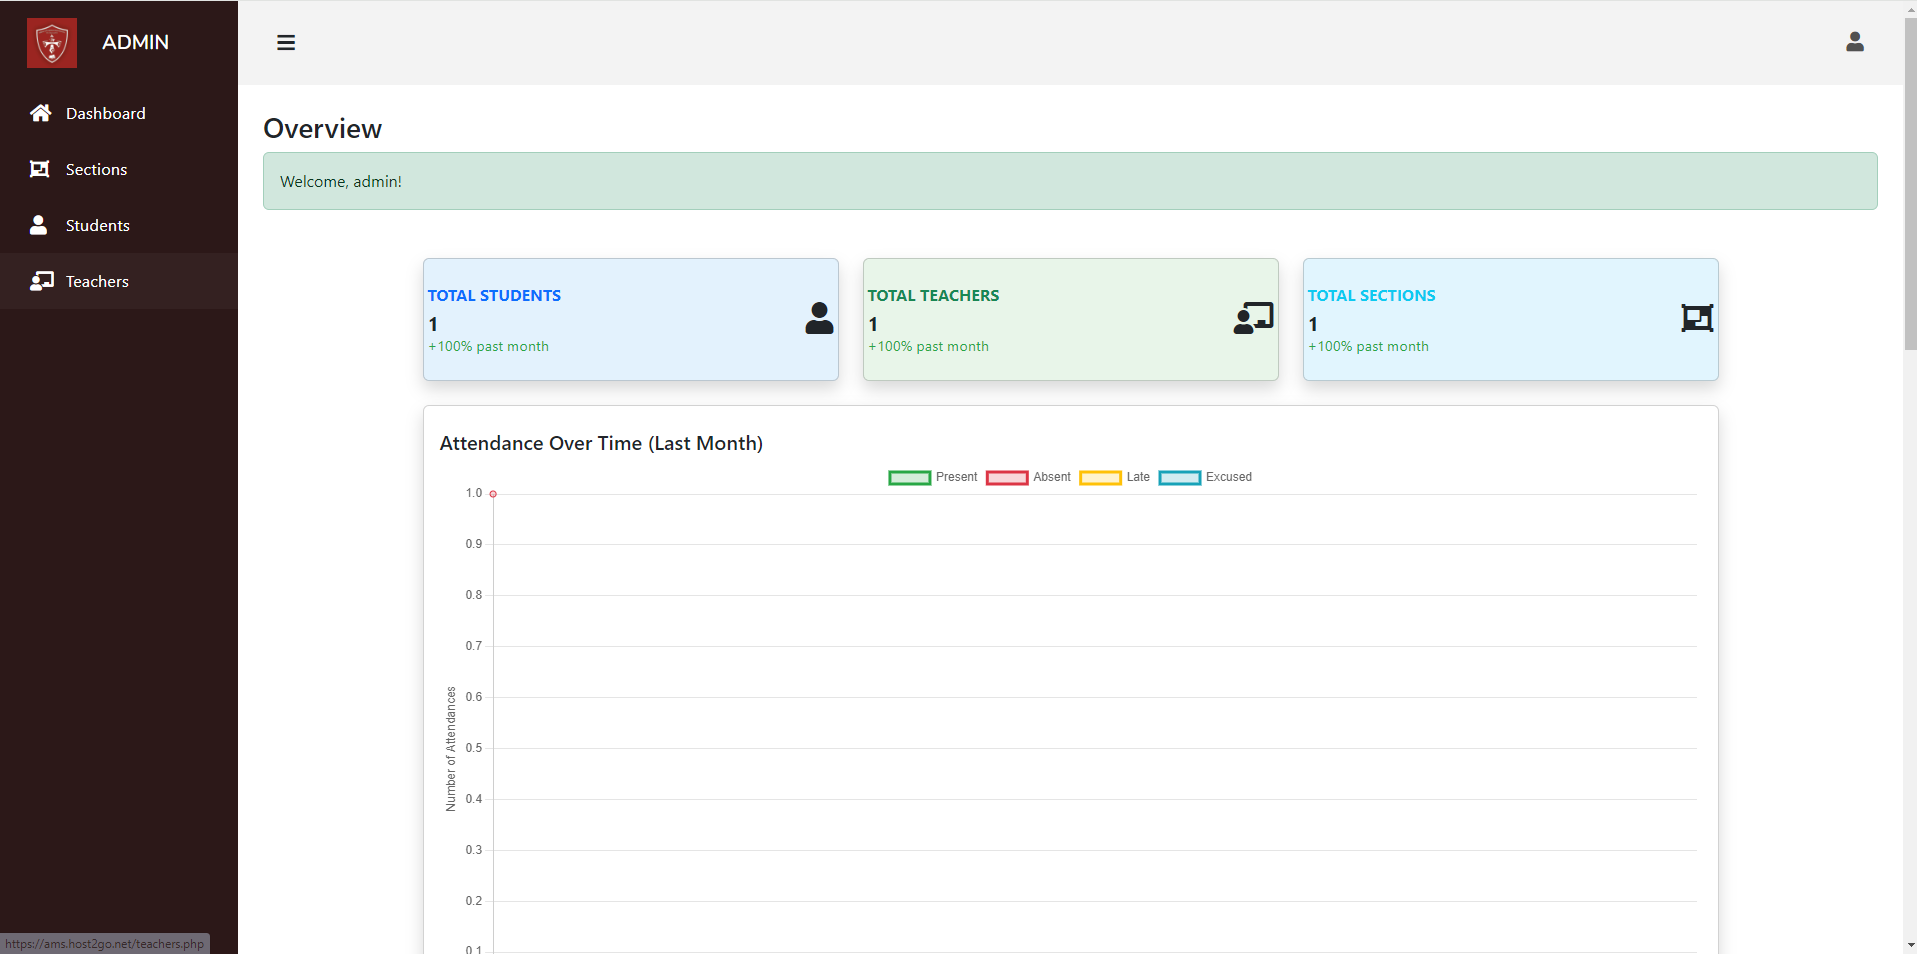Toggle the Late legend item
This screenshot has height=954, width=1917.
(1115, 478)
